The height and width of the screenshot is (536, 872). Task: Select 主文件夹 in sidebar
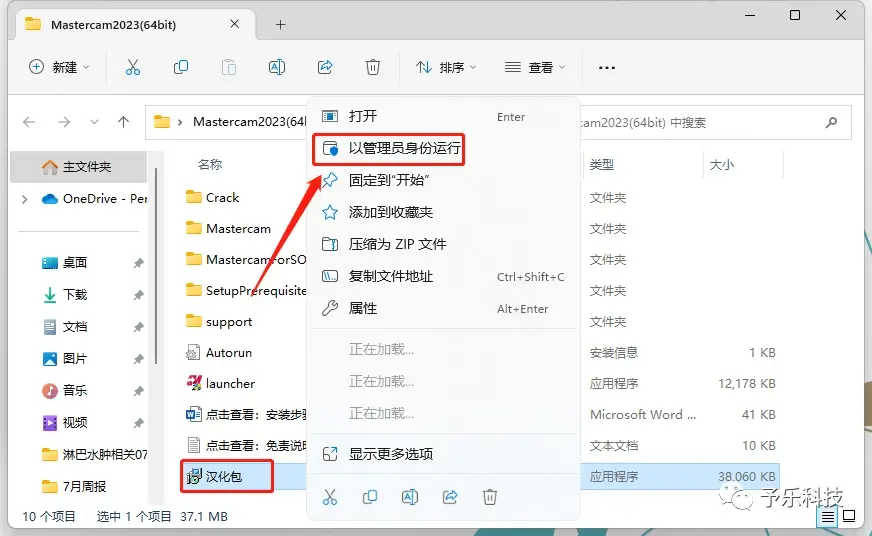pos(78,167)
